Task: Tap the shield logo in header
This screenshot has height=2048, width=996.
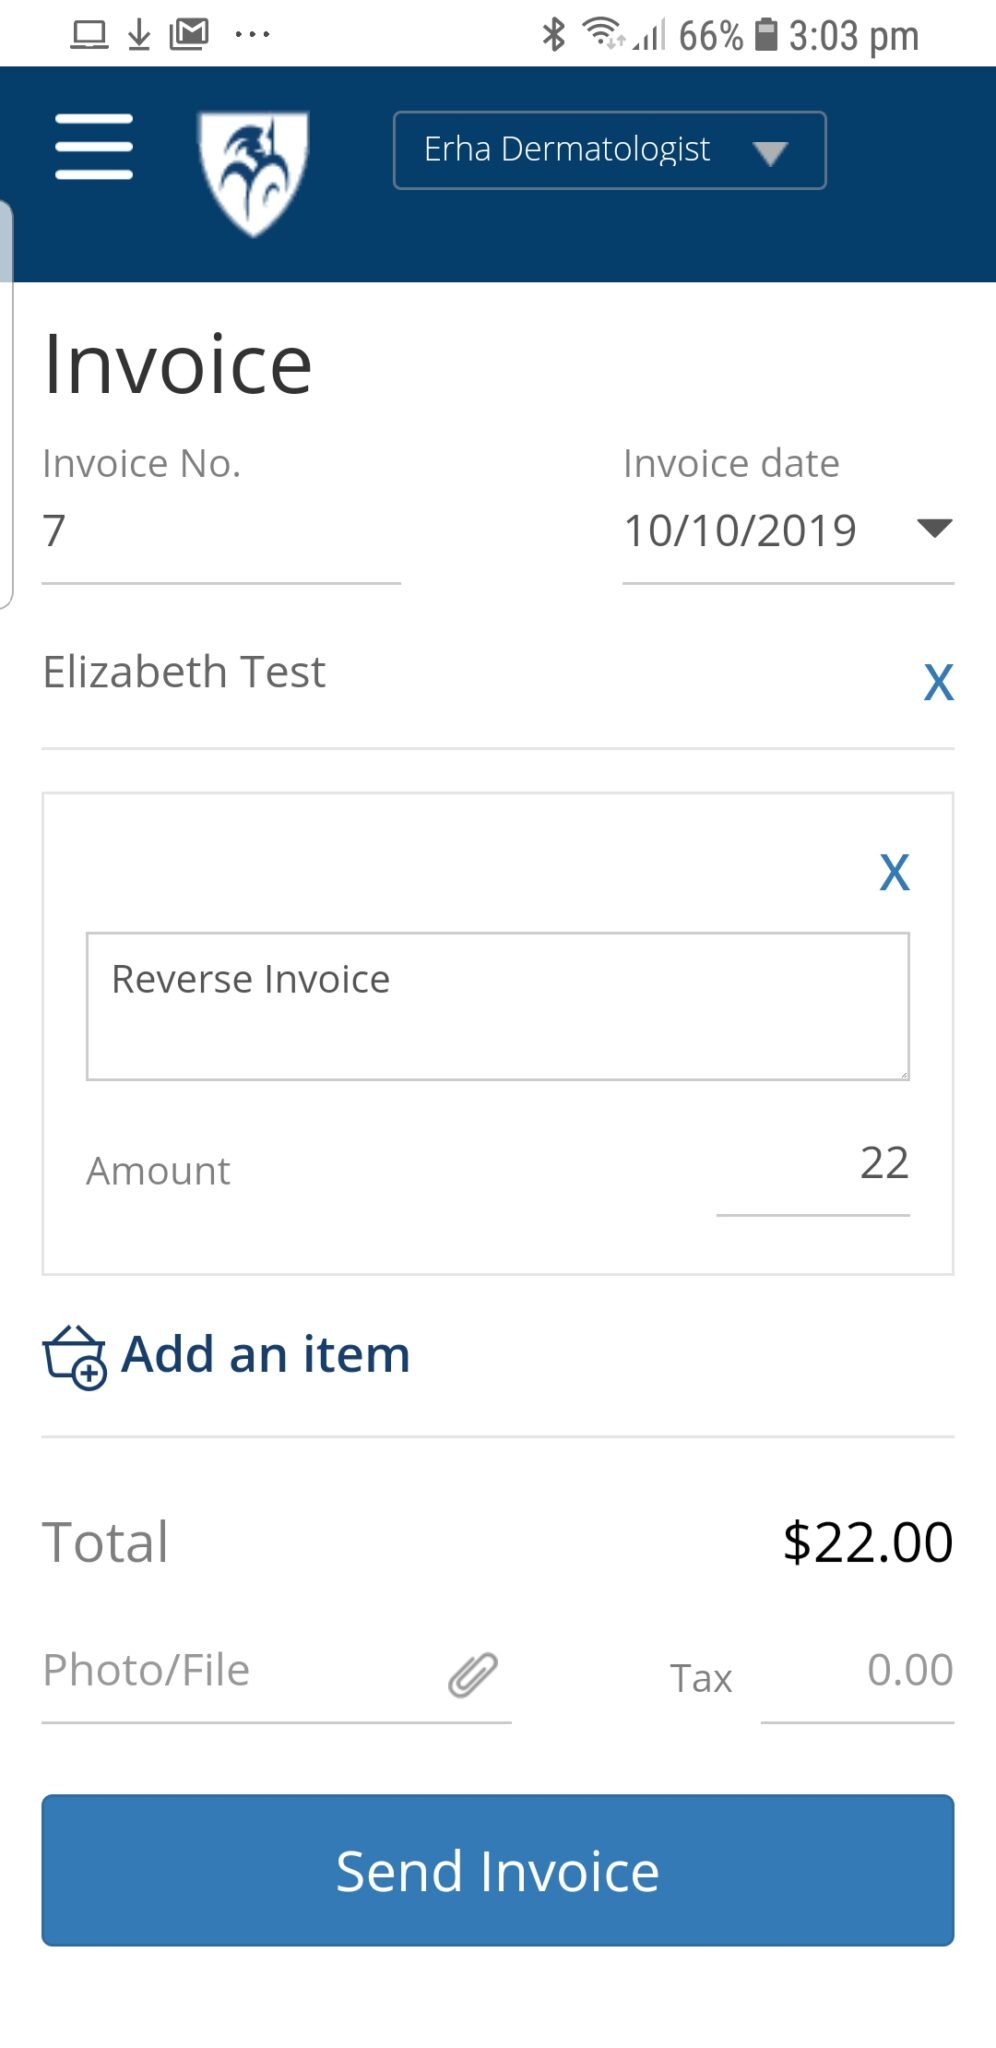Action: point(254,173)
